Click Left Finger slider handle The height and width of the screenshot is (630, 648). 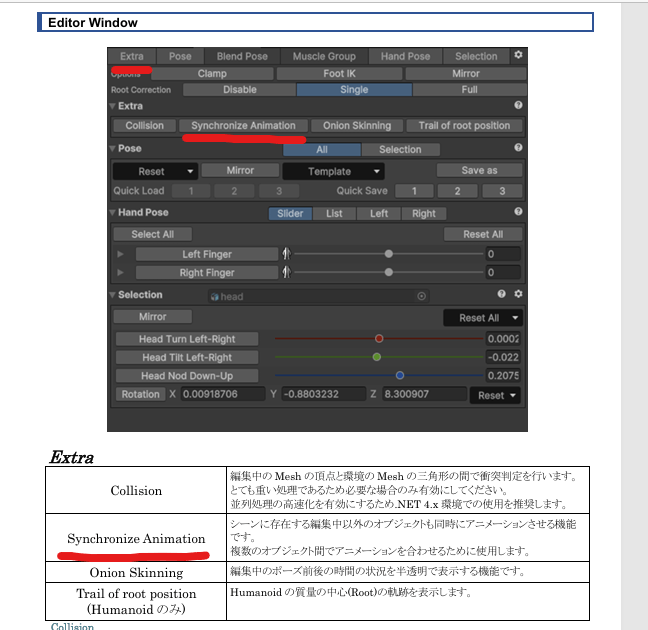(388, 254)
